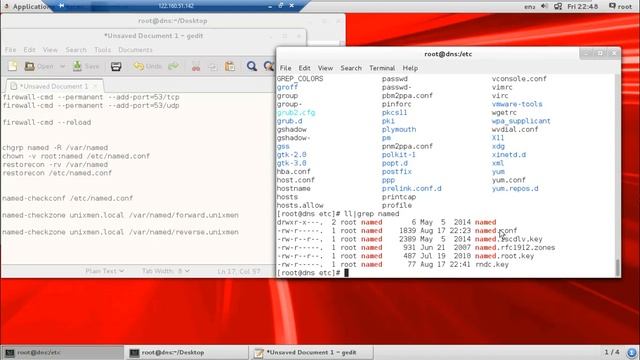
Task: Click the blue notification icon in bottom corner
Action: tap(632, 353)
